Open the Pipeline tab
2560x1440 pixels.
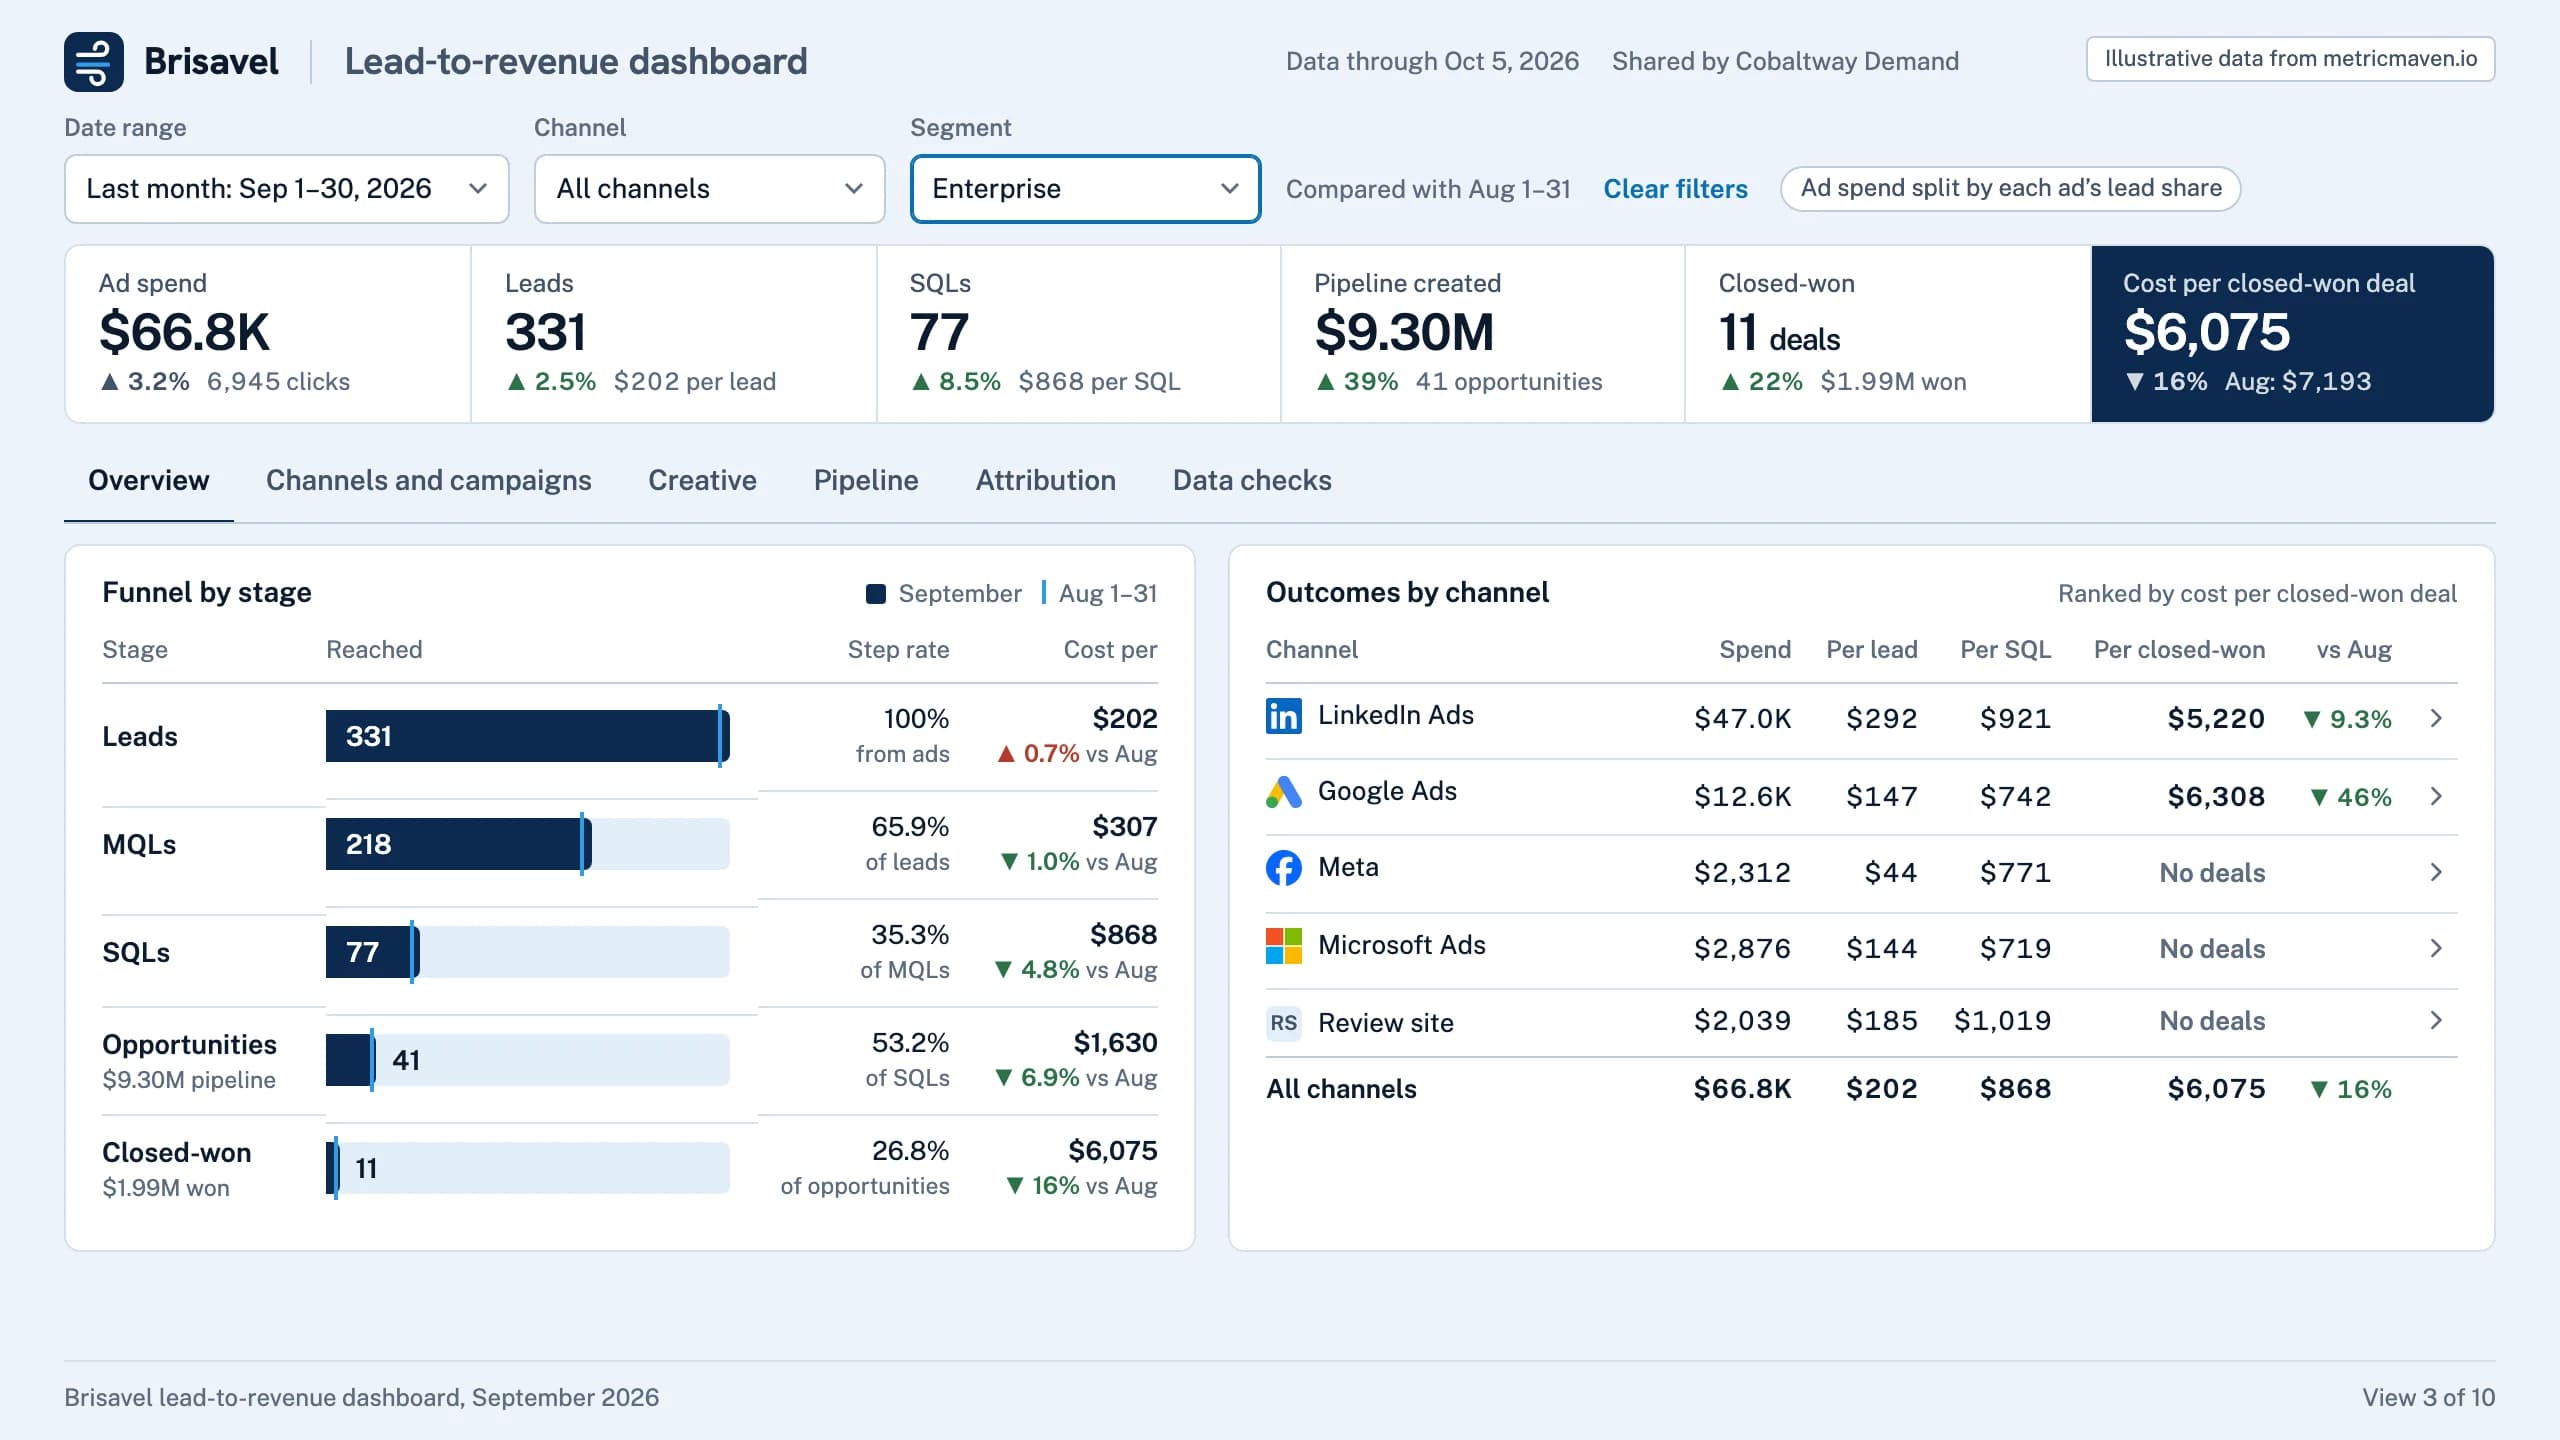pos(866,481)
